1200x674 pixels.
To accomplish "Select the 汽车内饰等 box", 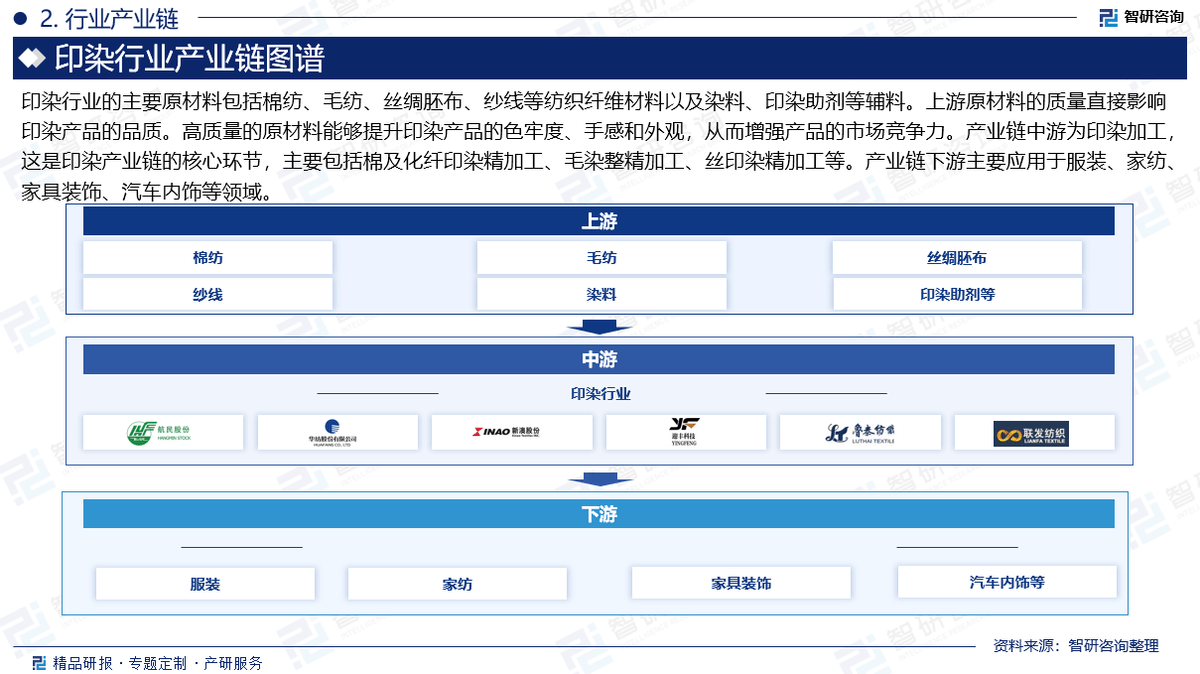I will point(1006,582).
